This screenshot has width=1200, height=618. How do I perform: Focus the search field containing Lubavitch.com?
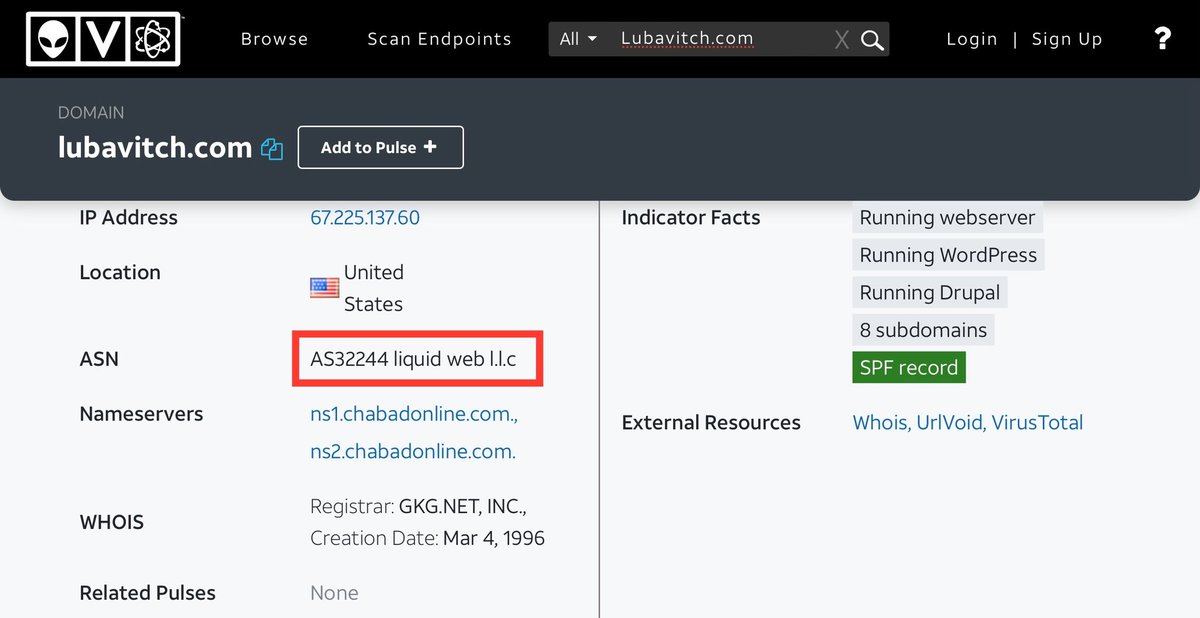(x=720, y=39)
